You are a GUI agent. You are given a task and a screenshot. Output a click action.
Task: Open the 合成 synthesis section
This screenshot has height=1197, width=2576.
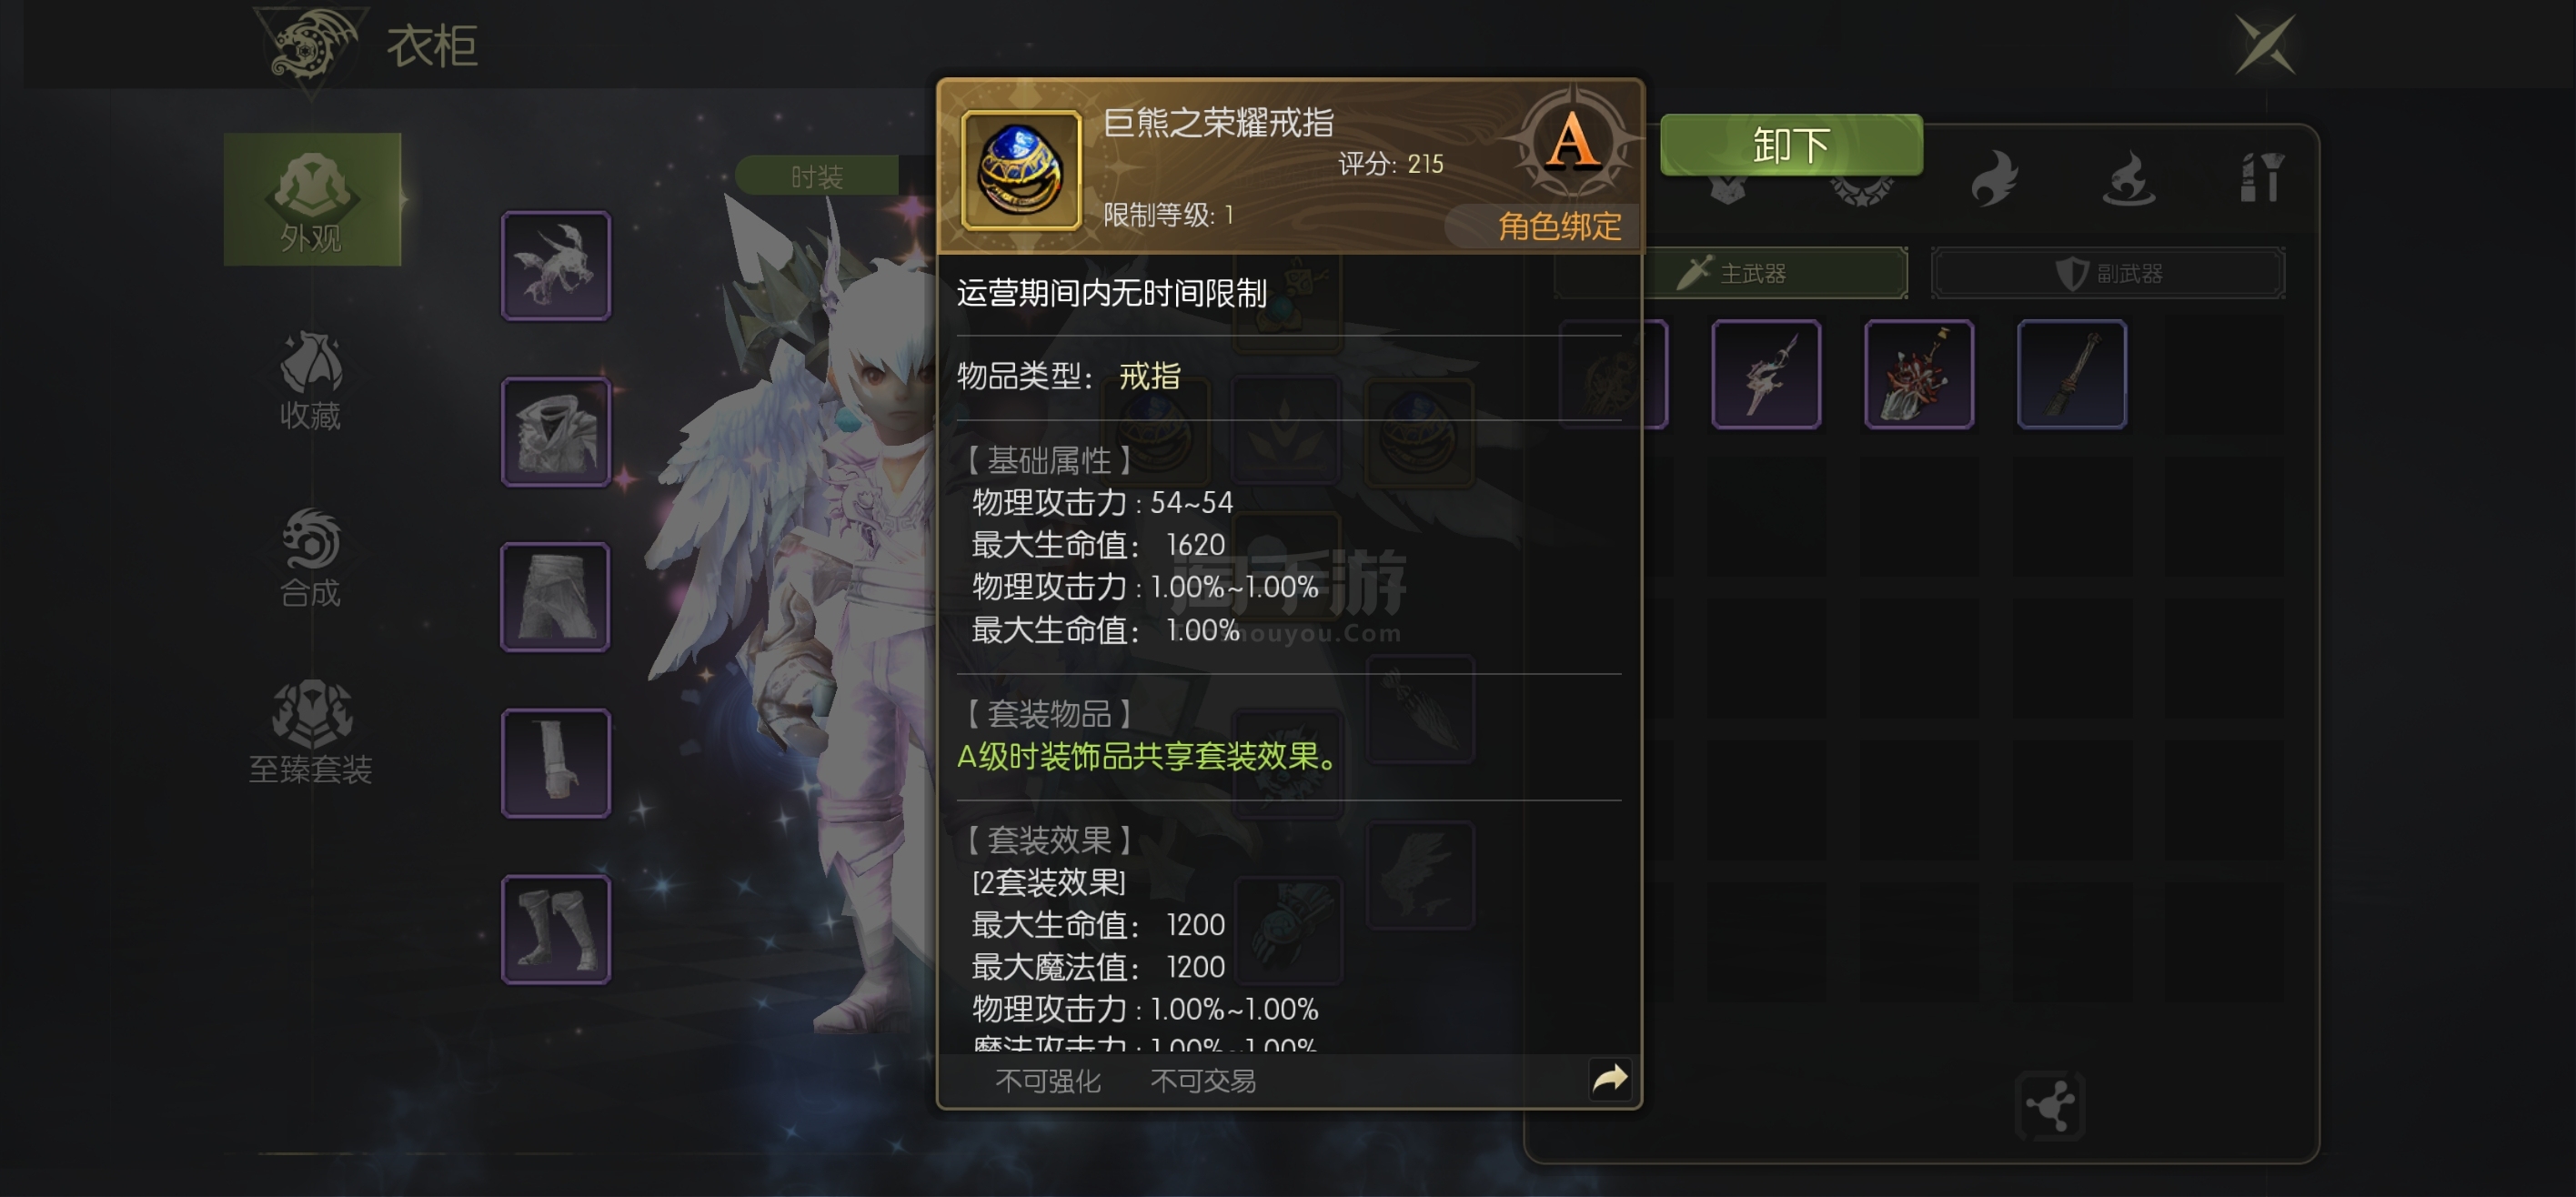pos(311,557)
